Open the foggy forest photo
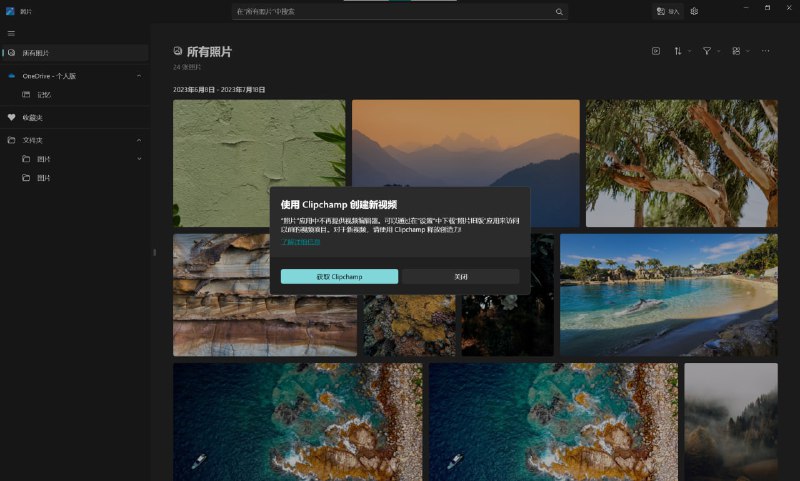The height and width of the screenshot is (481, 800). tap(731, 422)
